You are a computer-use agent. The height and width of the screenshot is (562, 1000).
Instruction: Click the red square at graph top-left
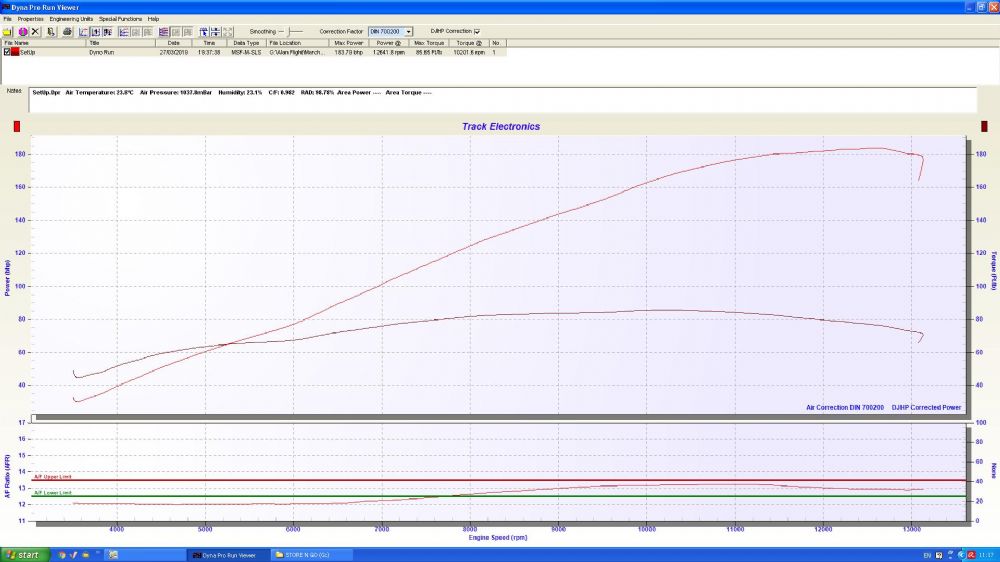point(17,126)
